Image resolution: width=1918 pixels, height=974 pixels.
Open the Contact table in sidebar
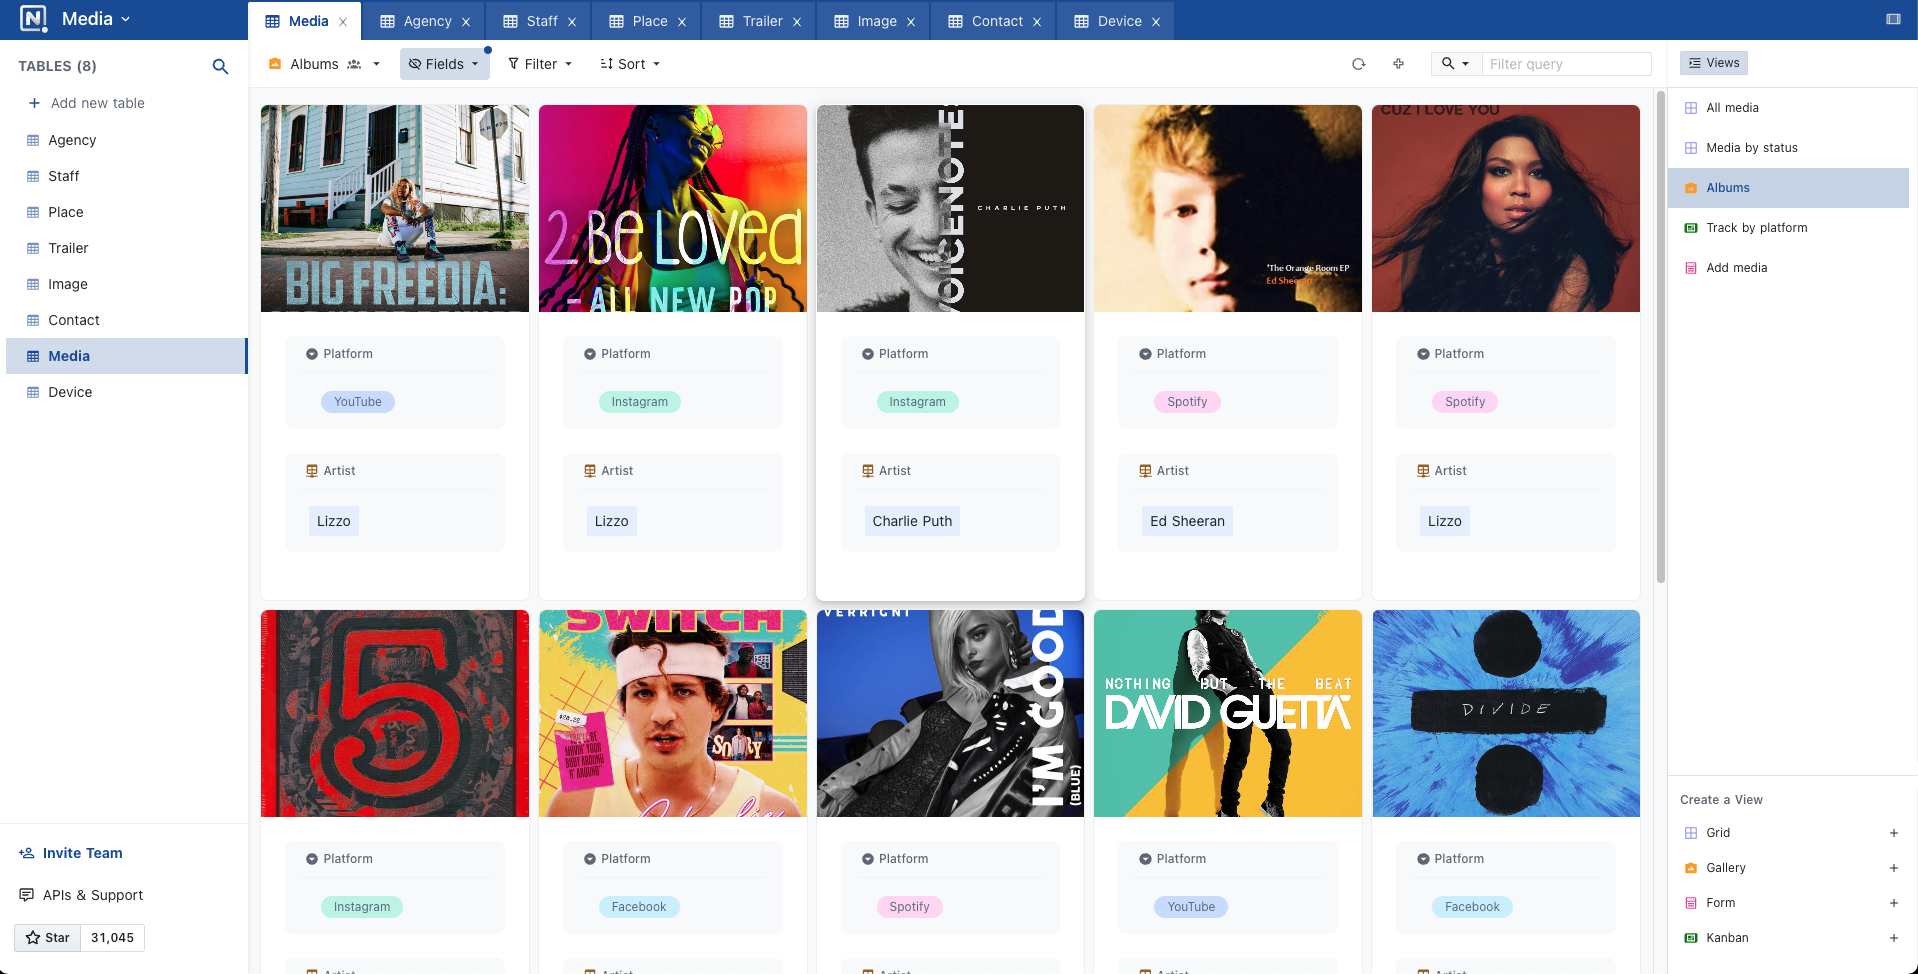point(126,320)
